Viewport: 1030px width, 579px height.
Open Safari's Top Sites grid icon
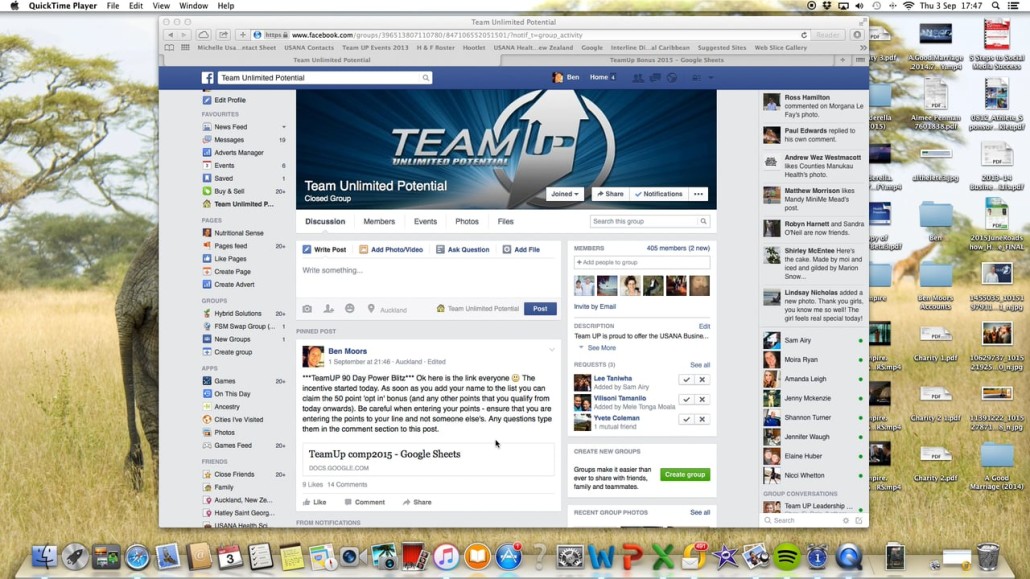point(185,47)
